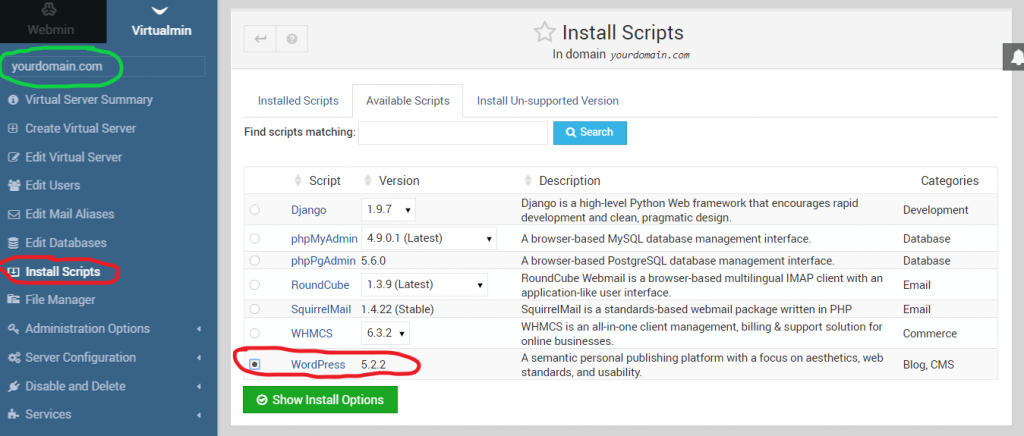Open the RoundCube version dropdown

(x=424, y=285)
